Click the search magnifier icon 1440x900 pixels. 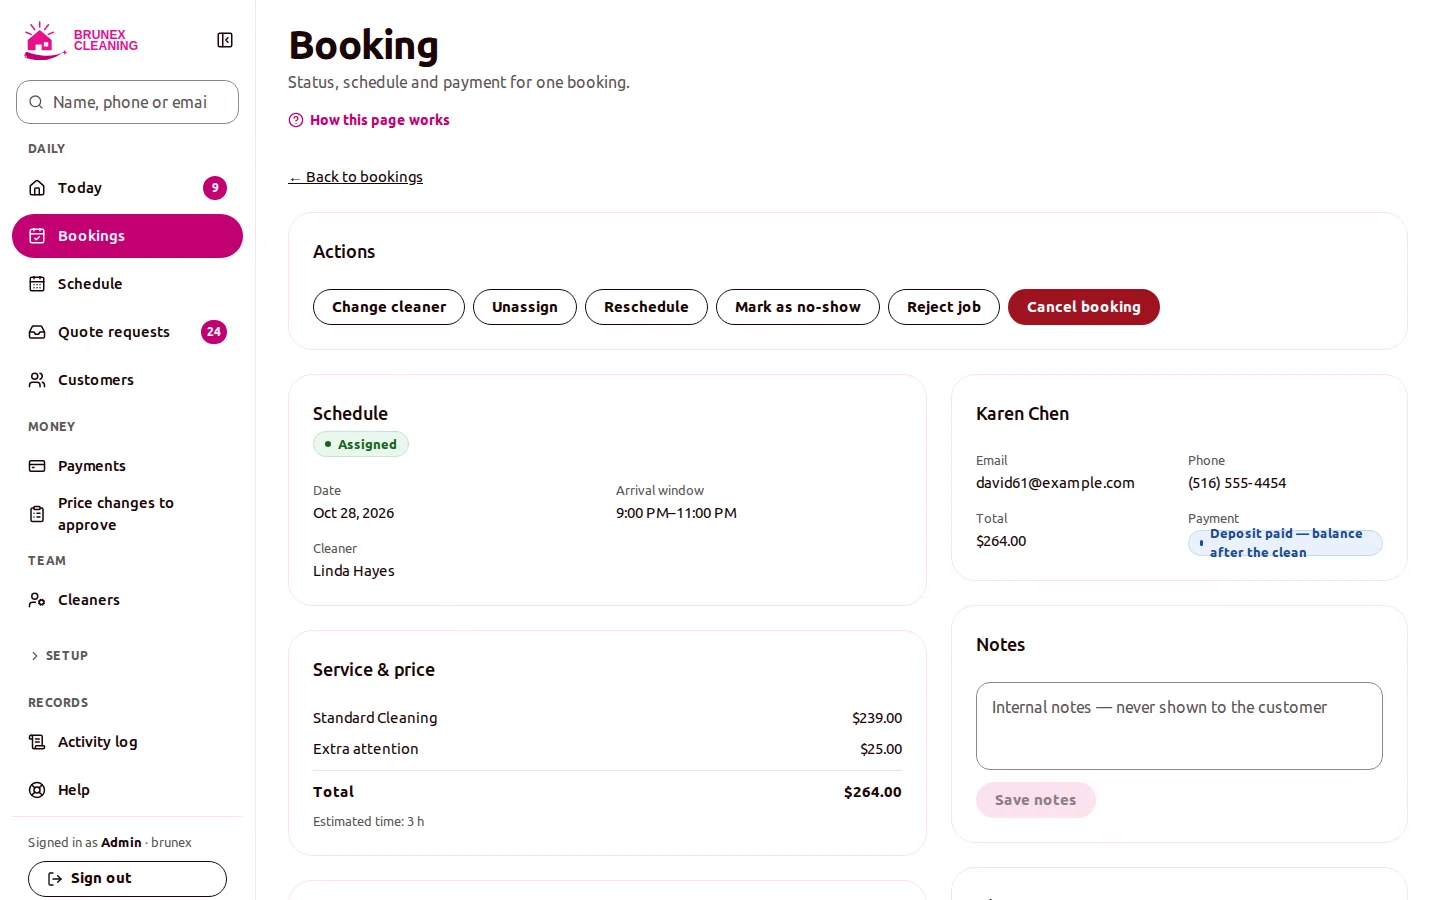[x=36, y=102]
